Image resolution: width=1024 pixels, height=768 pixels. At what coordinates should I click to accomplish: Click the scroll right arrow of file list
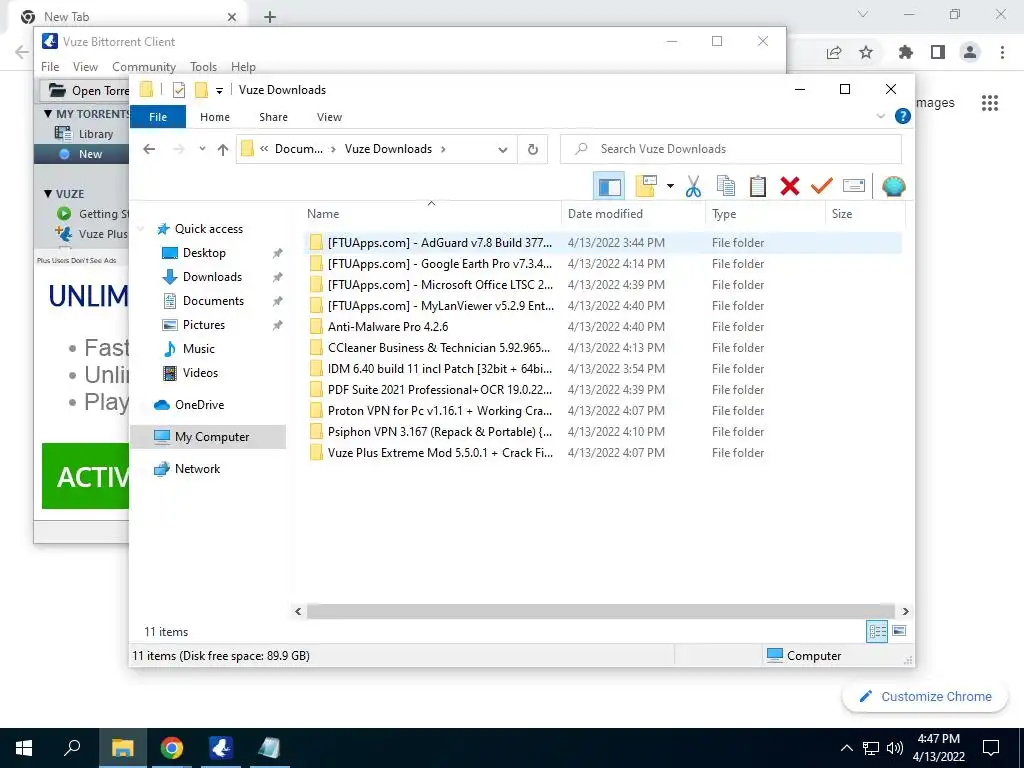coord(905,611)
